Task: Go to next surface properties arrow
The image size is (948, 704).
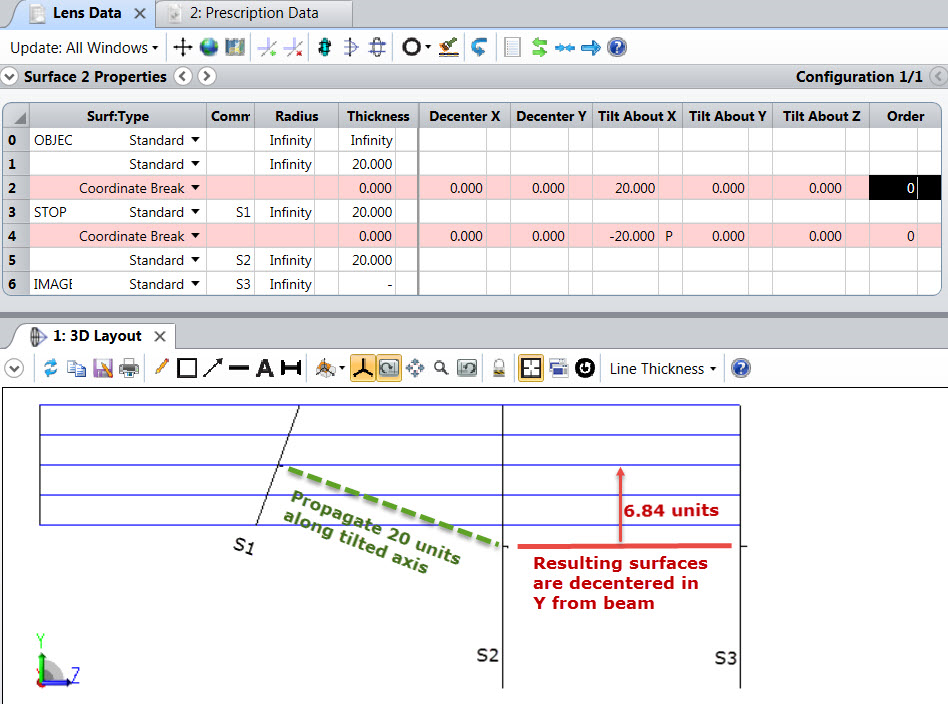Action: tap(207, 76)
